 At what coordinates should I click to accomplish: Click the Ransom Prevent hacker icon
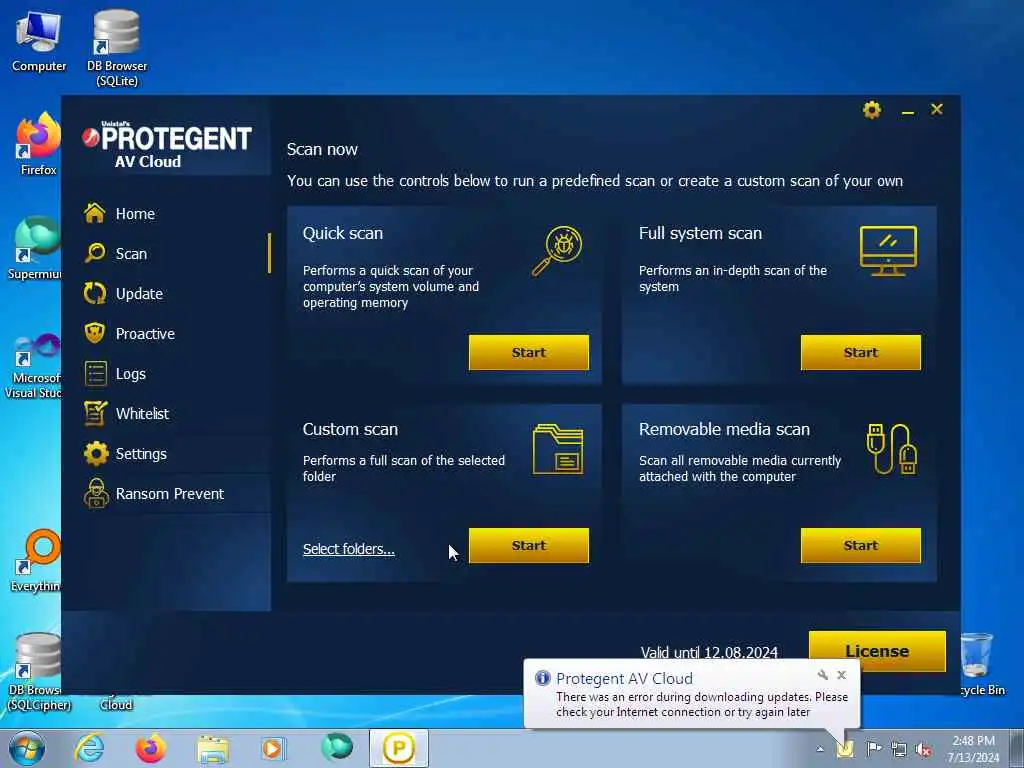[x=96, y=493]
